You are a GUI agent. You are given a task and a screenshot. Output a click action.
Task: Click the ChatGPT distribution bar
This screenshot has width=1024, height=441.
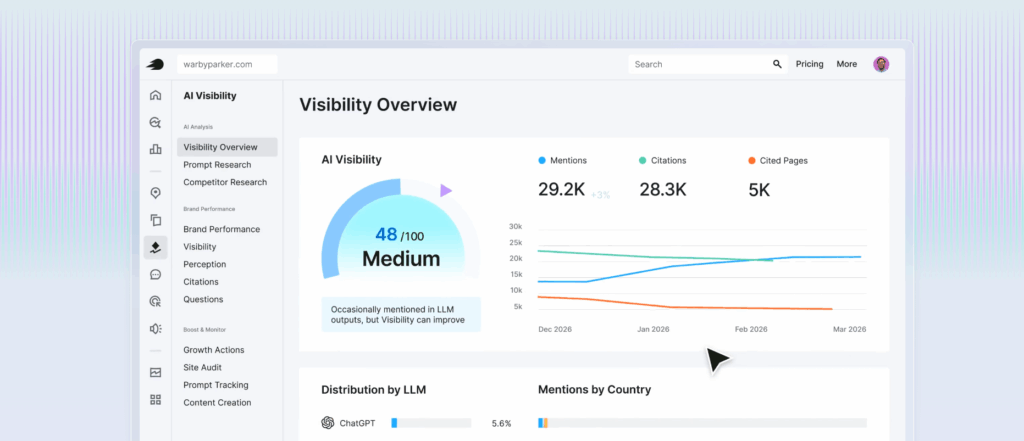431,423
